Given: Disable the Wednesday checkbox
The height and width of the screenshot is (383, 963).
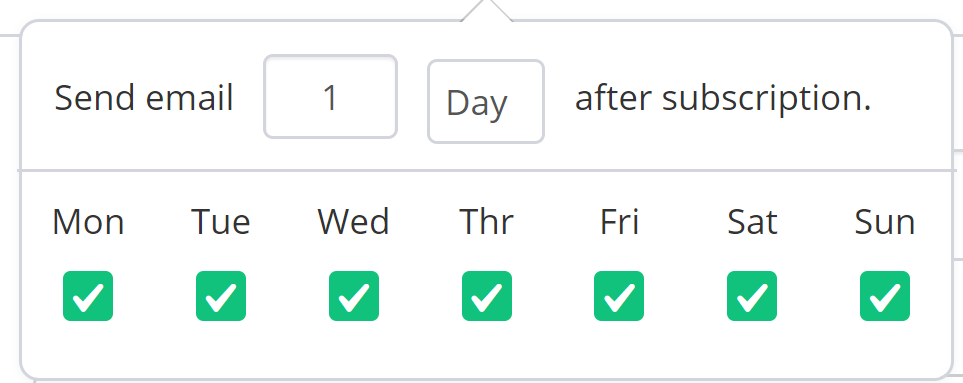Looking at the screenshot, I should (x=354, y=296).
